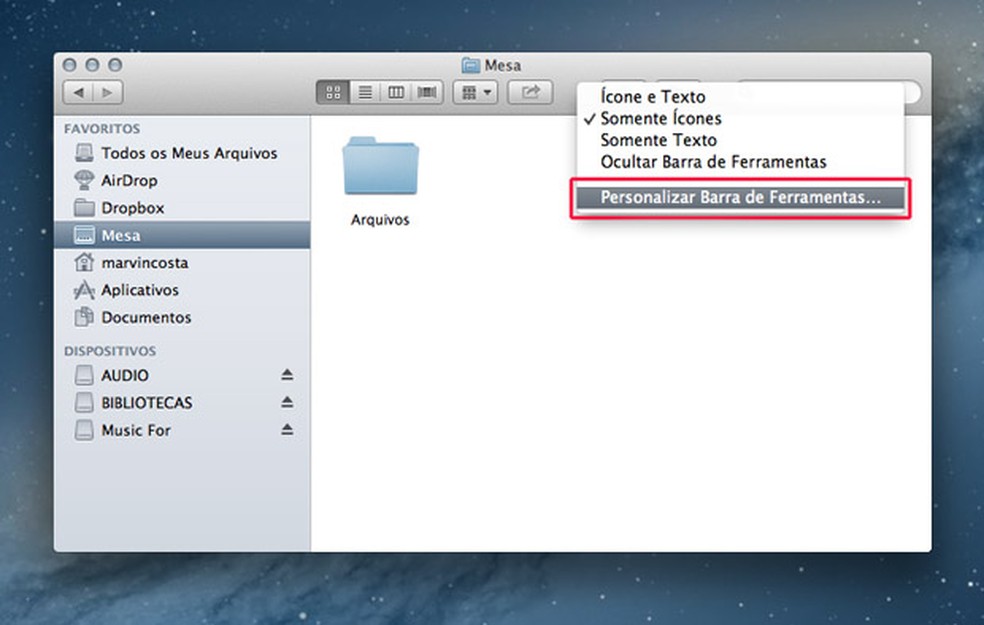984x625 pixels.
Task: Close the Finder window
Action: click(x=70, y=65)
